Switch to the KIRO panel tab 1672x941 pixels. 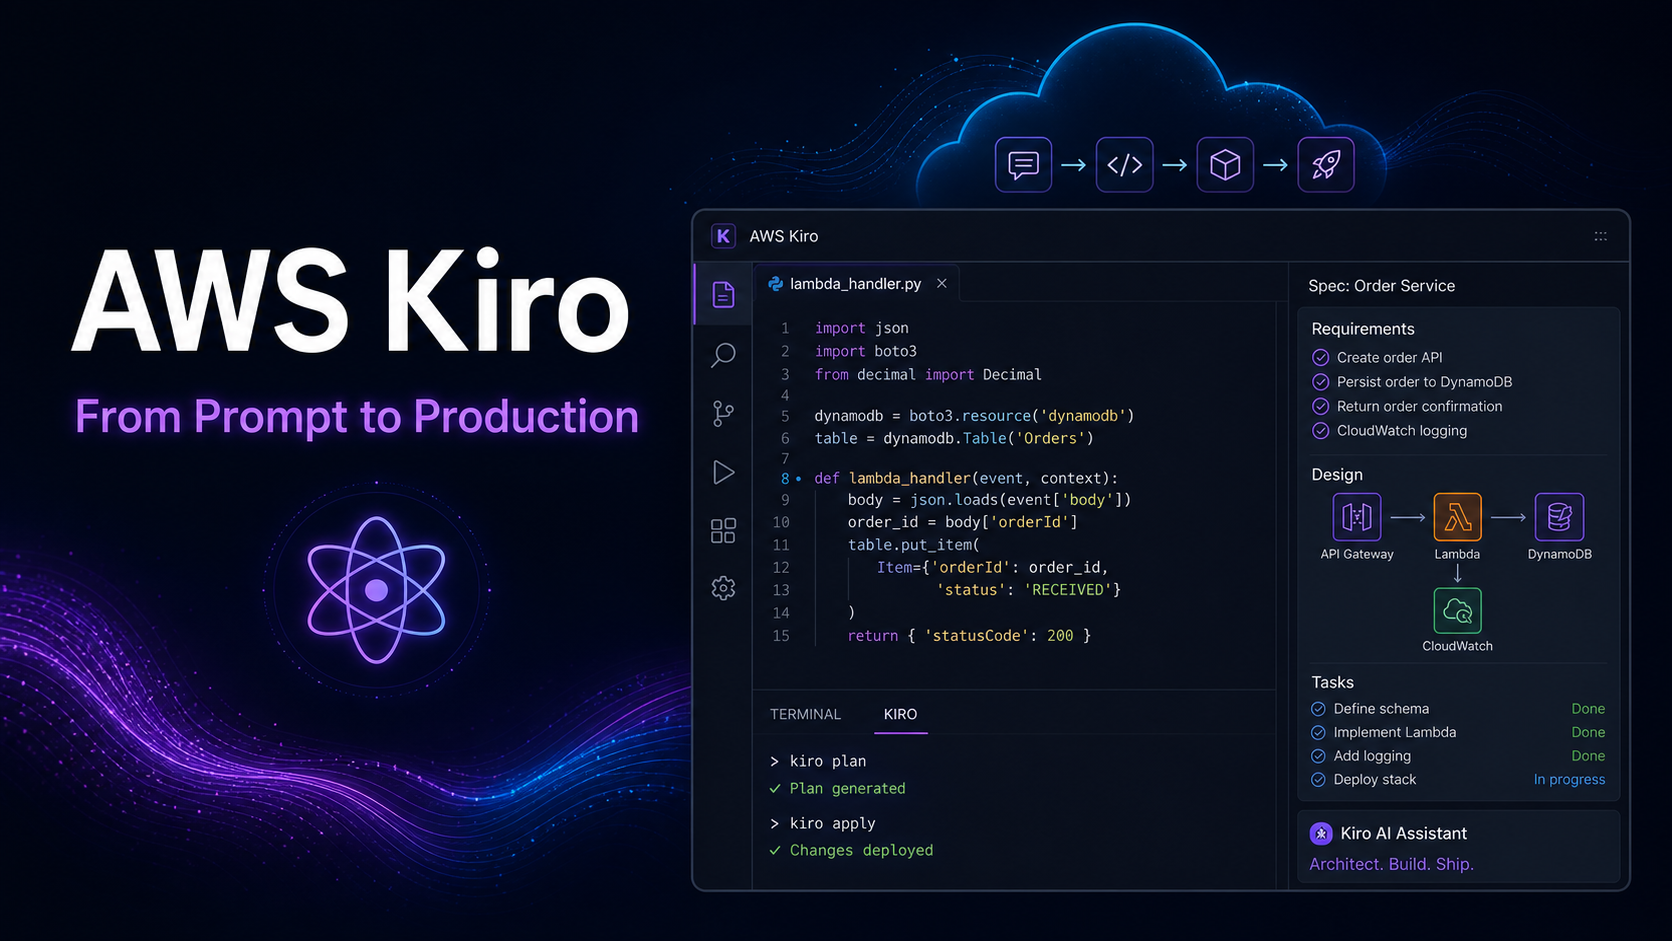pyautogui.click(x=900, y=714)
